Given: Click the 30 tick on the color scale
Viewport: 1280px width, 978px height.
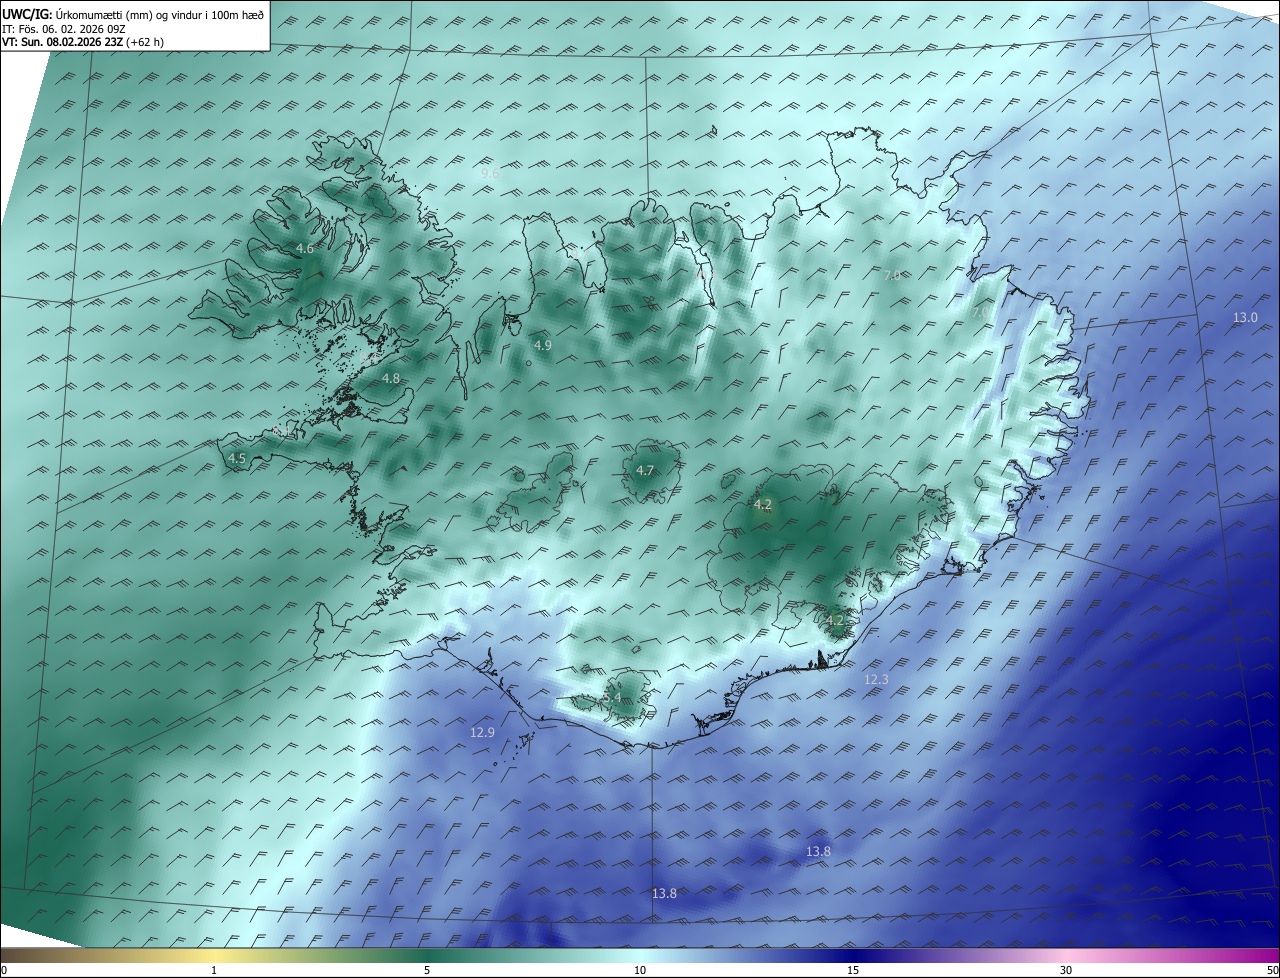Looking at the screenshot, I should (1066, 970).
